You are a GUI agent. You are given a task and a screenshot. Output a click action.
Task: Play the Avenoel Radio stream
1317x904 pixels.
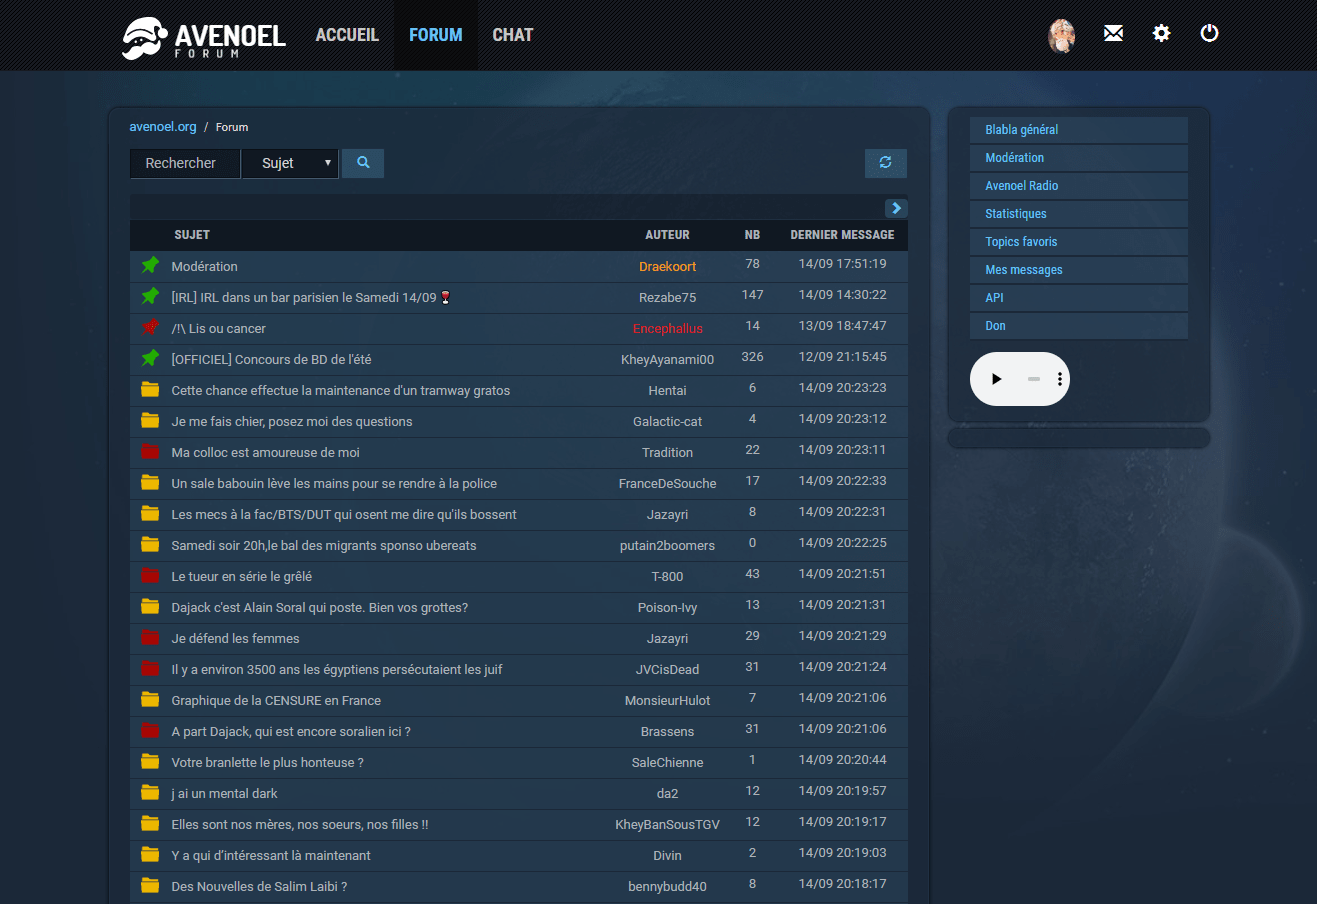click(996, 379)
